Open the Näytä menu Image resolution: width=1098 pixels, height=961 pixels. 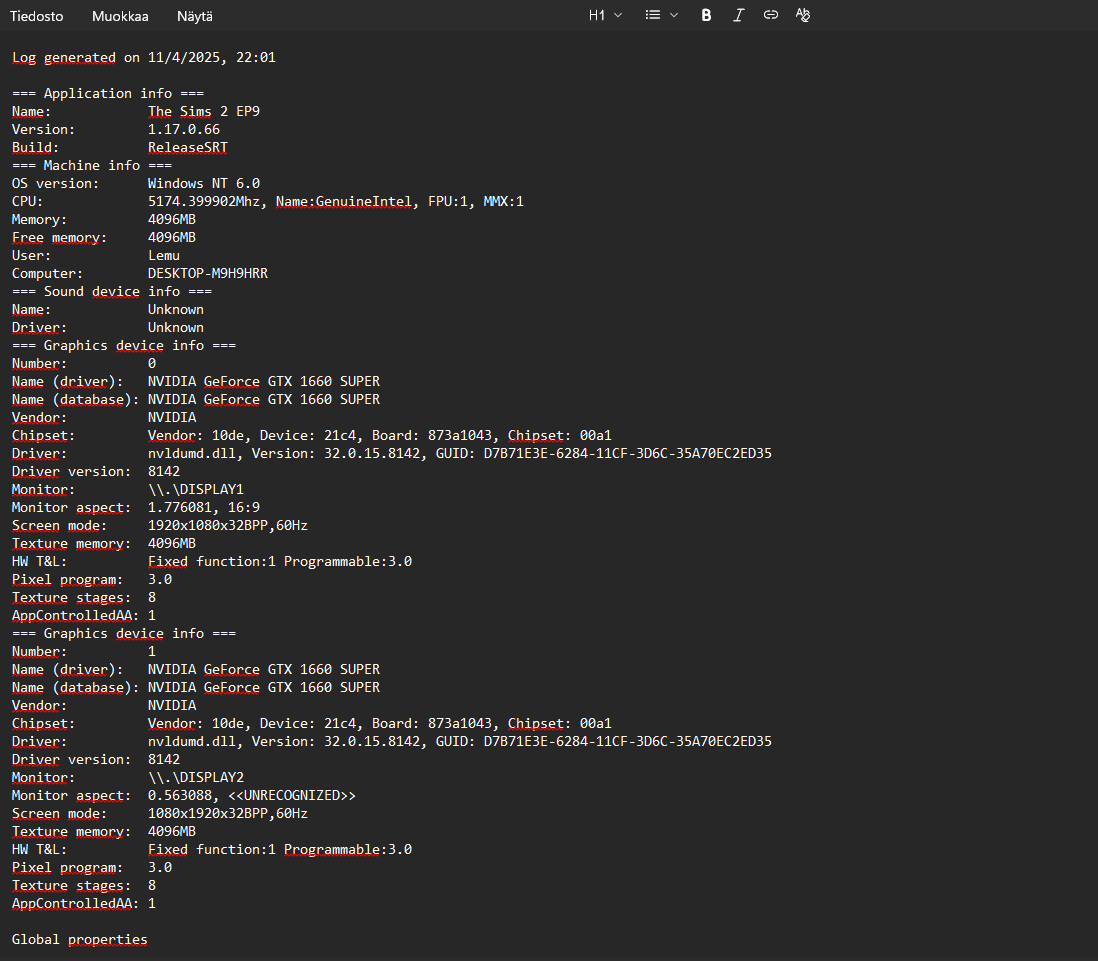[195, 16]
